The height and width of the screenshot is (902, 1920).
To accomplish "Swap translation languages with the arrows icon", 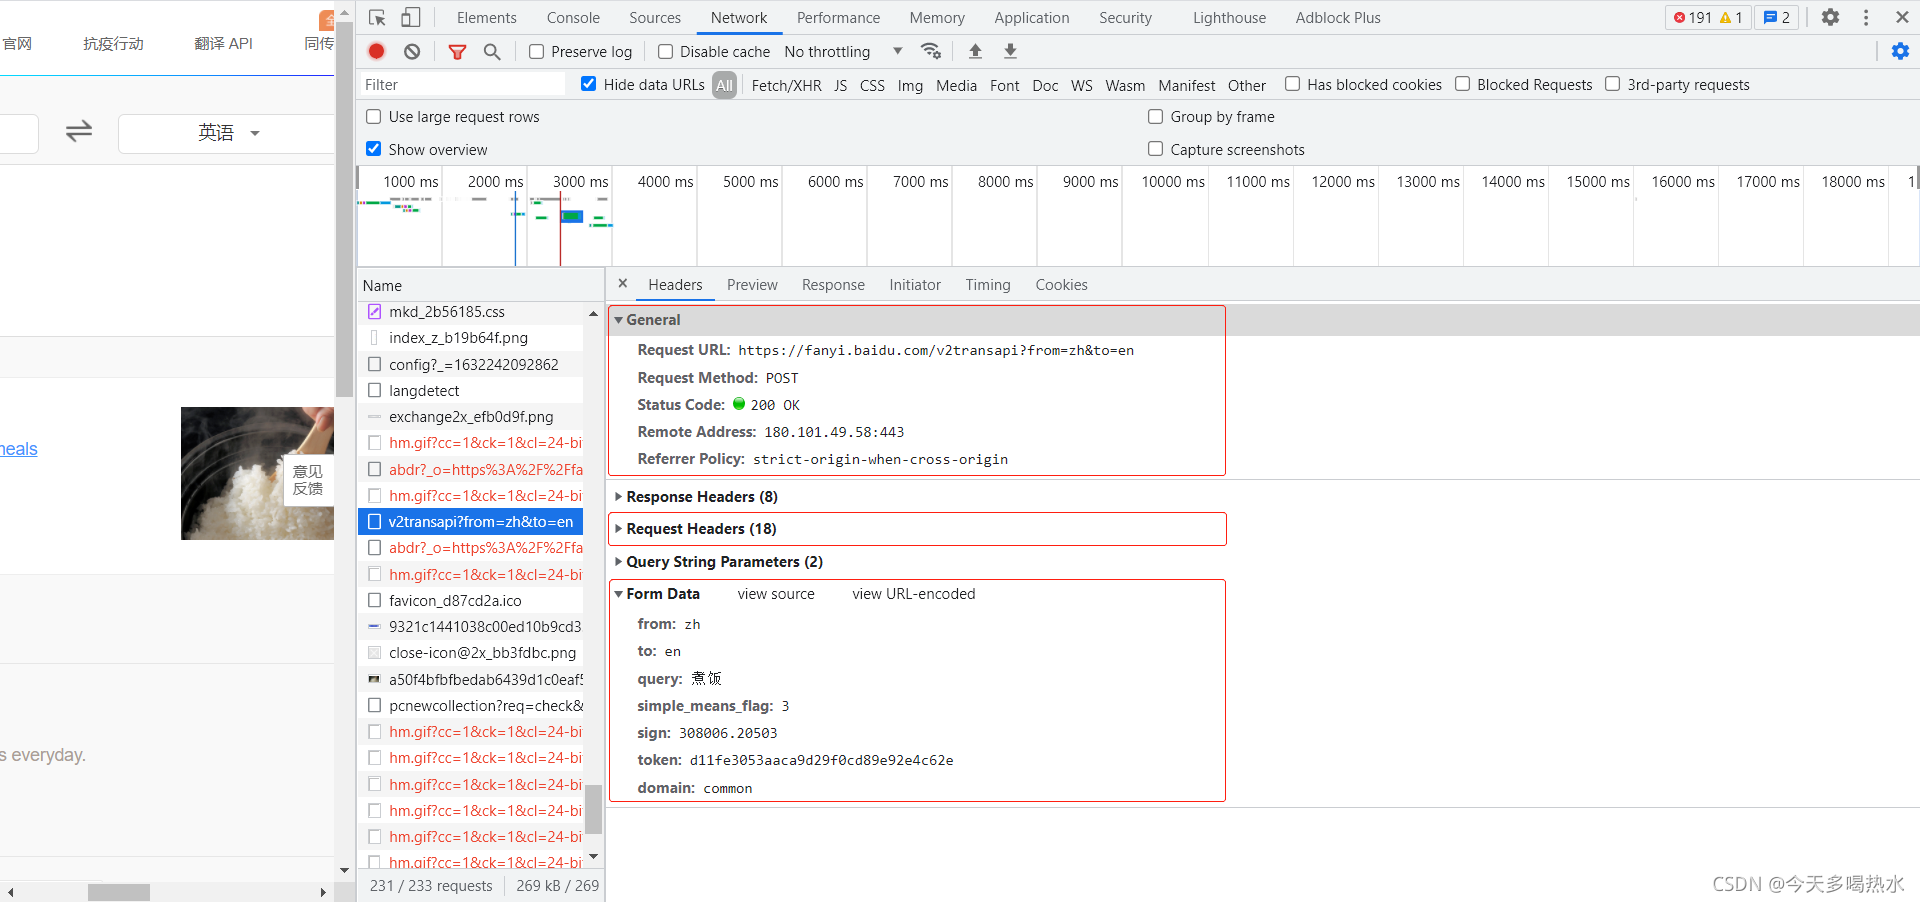I will pos(79,132).
